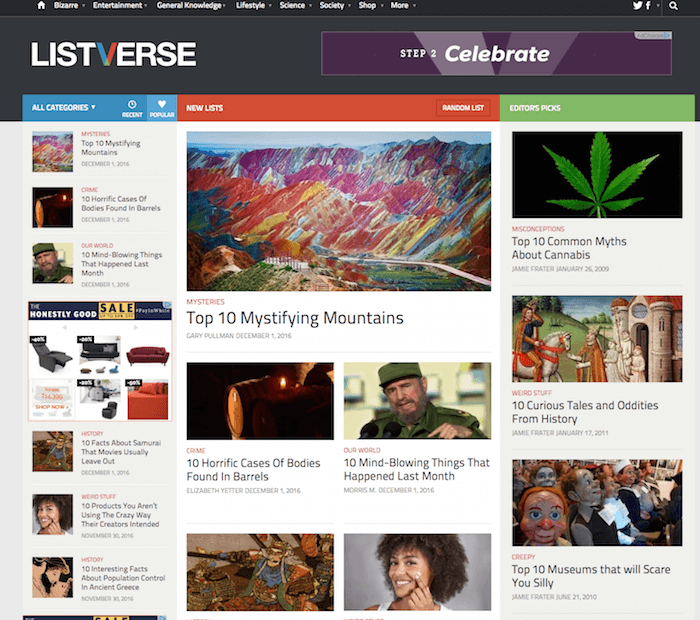Open sidebar Mind-Blowing Things Last Month link
700x620 pixels.
[x=121, y=264]
